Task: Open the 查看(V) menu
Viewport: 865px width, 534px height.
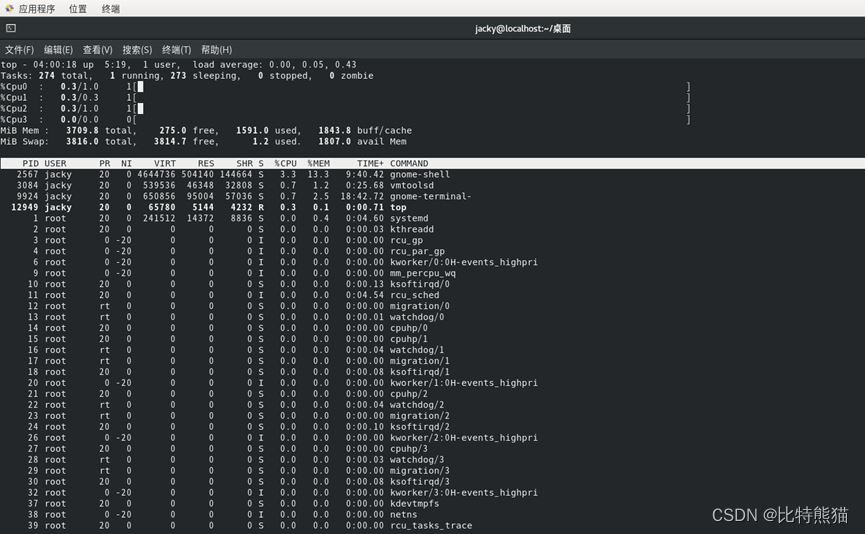Action: pyautogui.click(x=97, y=50)
